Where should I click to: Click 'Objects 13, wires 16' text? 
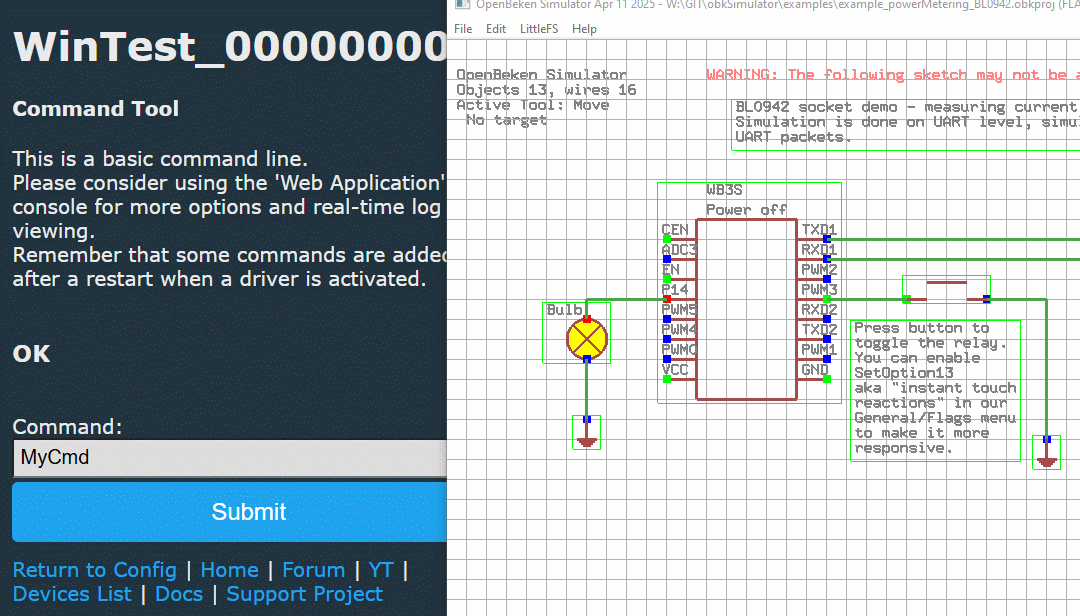coord(546,90)
